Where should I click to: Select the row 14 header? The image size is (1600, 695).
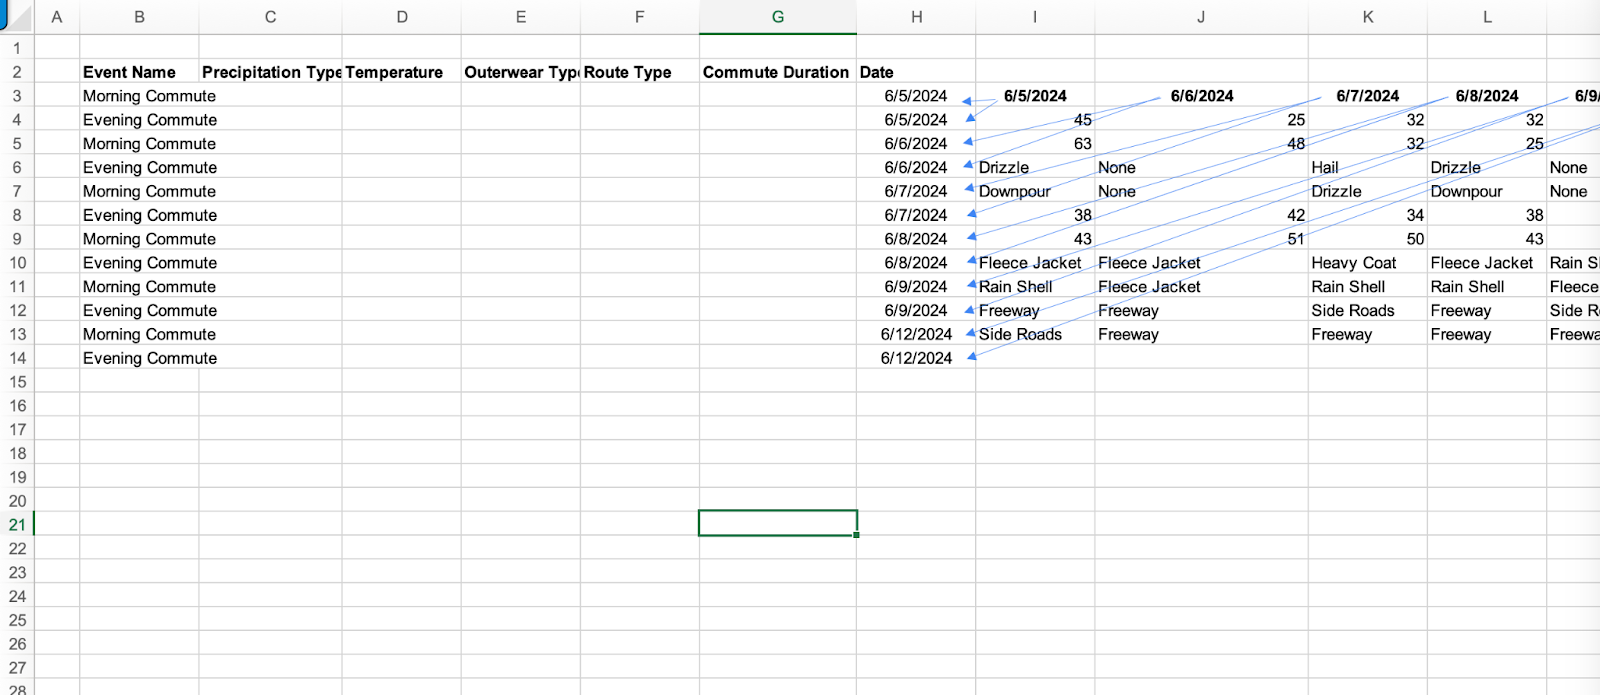tap(17, 358)
